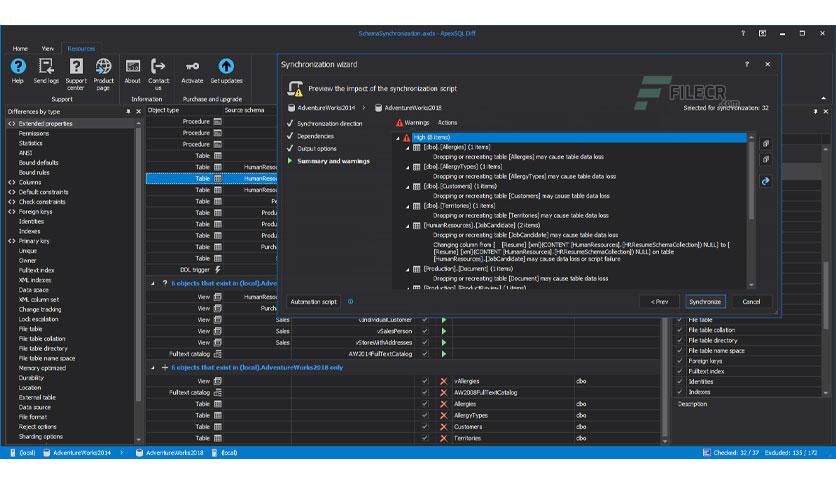Click the wizard help question mark
The height and width of the screenshot is (484, 836).
746,64
